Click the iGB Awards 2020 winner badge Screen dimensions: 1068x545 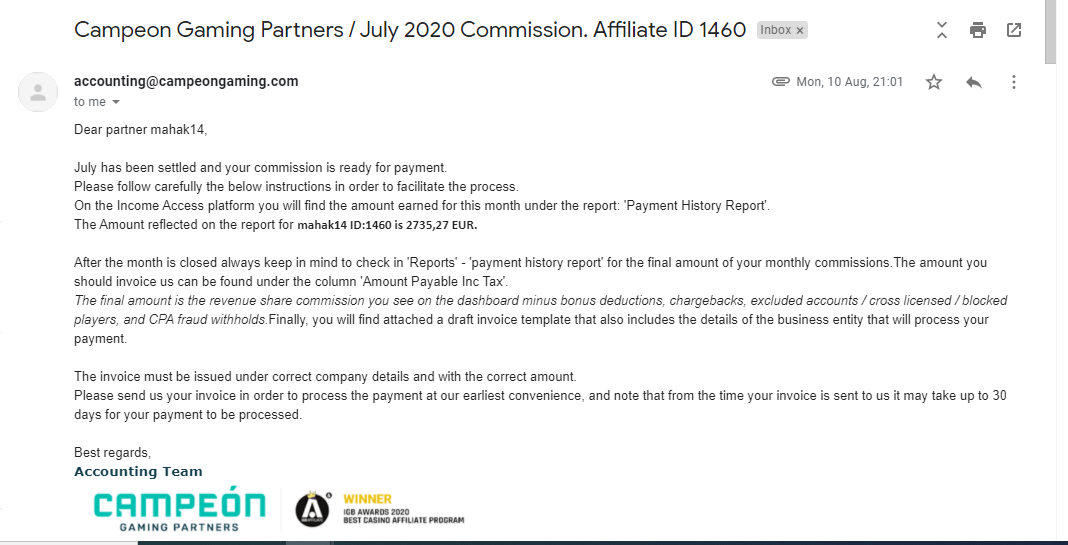pyautogui.click(x=380, y=508)
